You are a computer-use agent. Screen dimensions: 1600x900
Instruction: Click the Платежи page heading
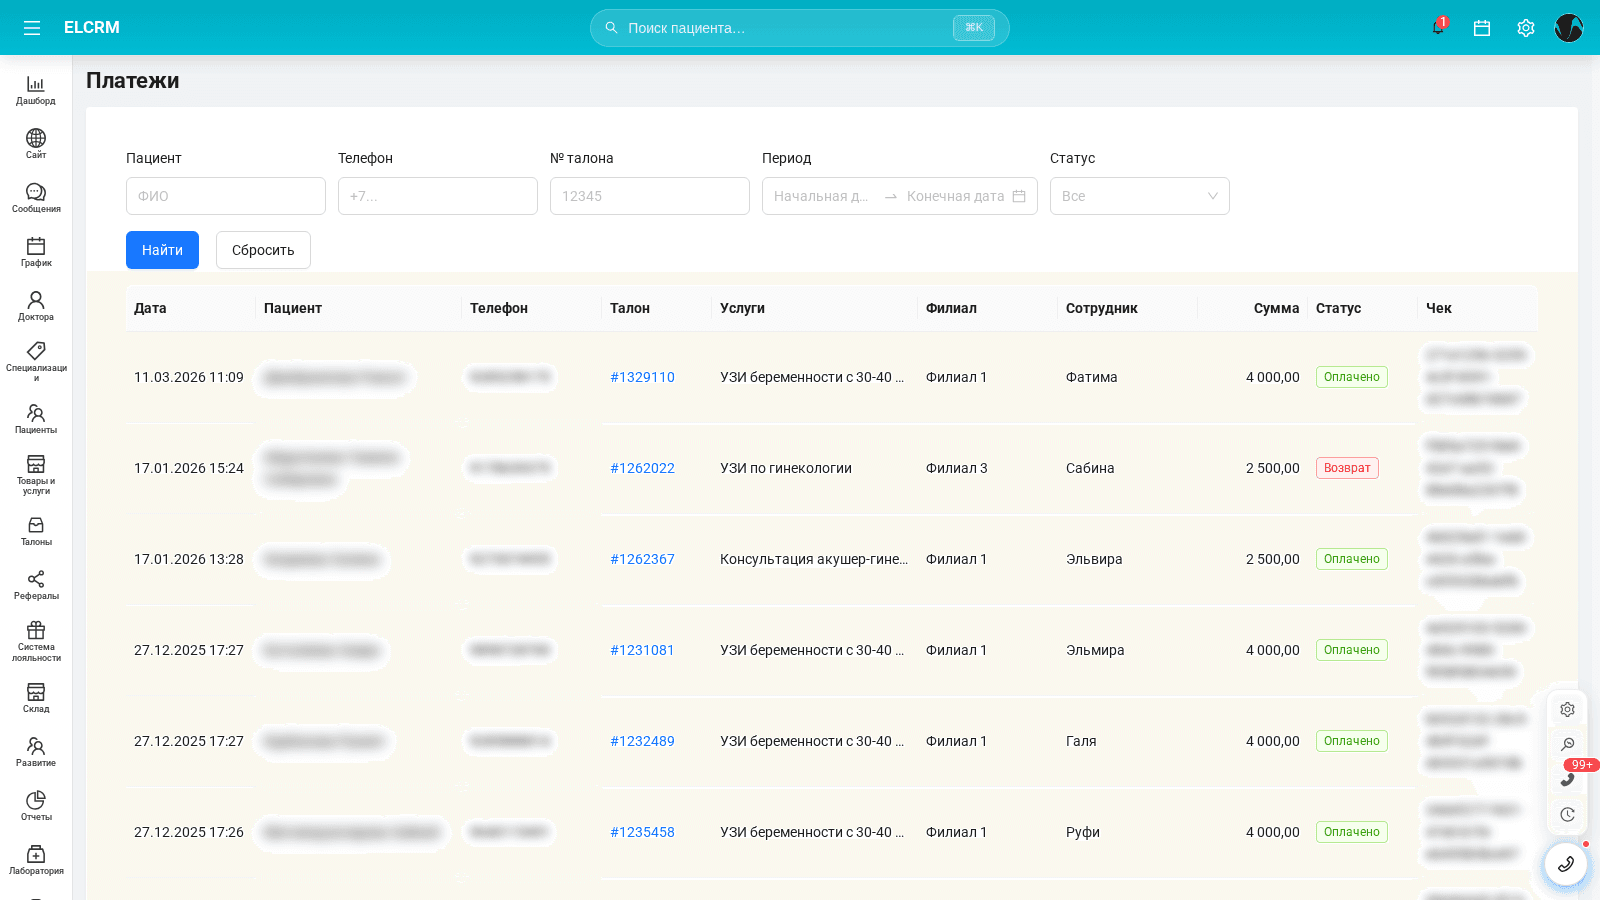click(133, 81)
